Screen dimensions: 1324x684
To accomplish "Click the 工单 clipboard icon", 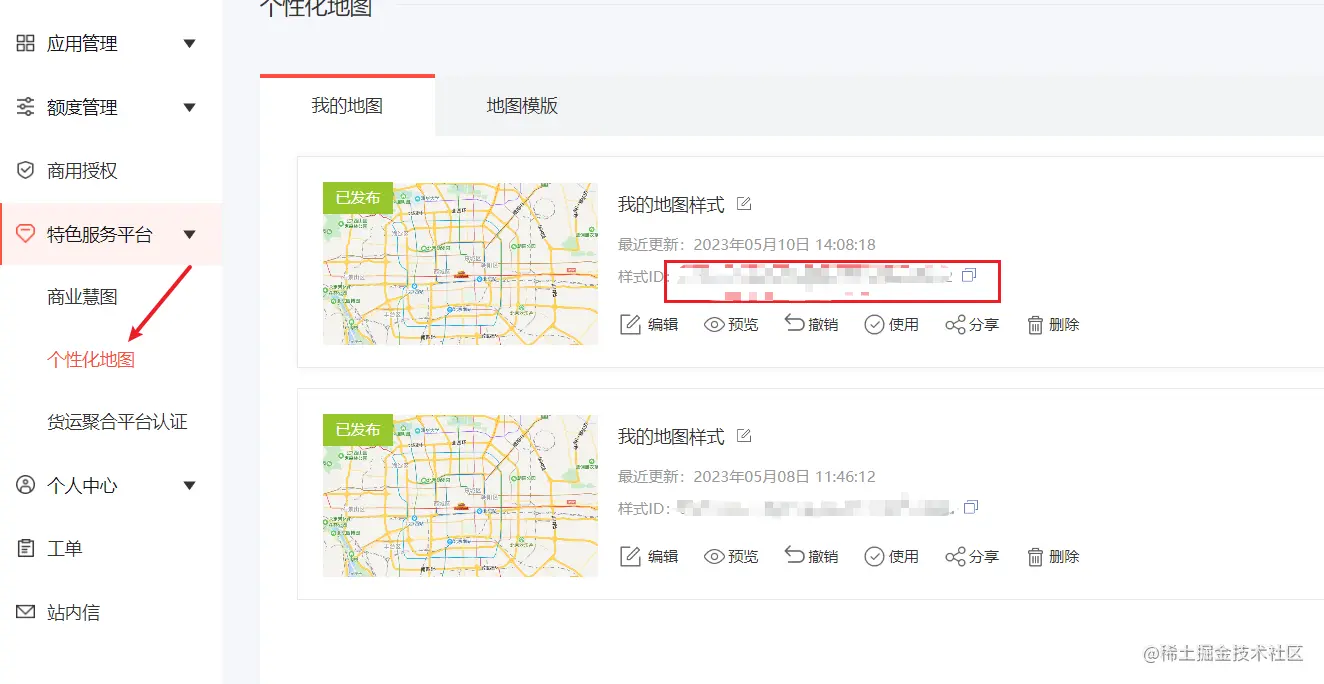I will pyautogui.click(x=26, y=549).
